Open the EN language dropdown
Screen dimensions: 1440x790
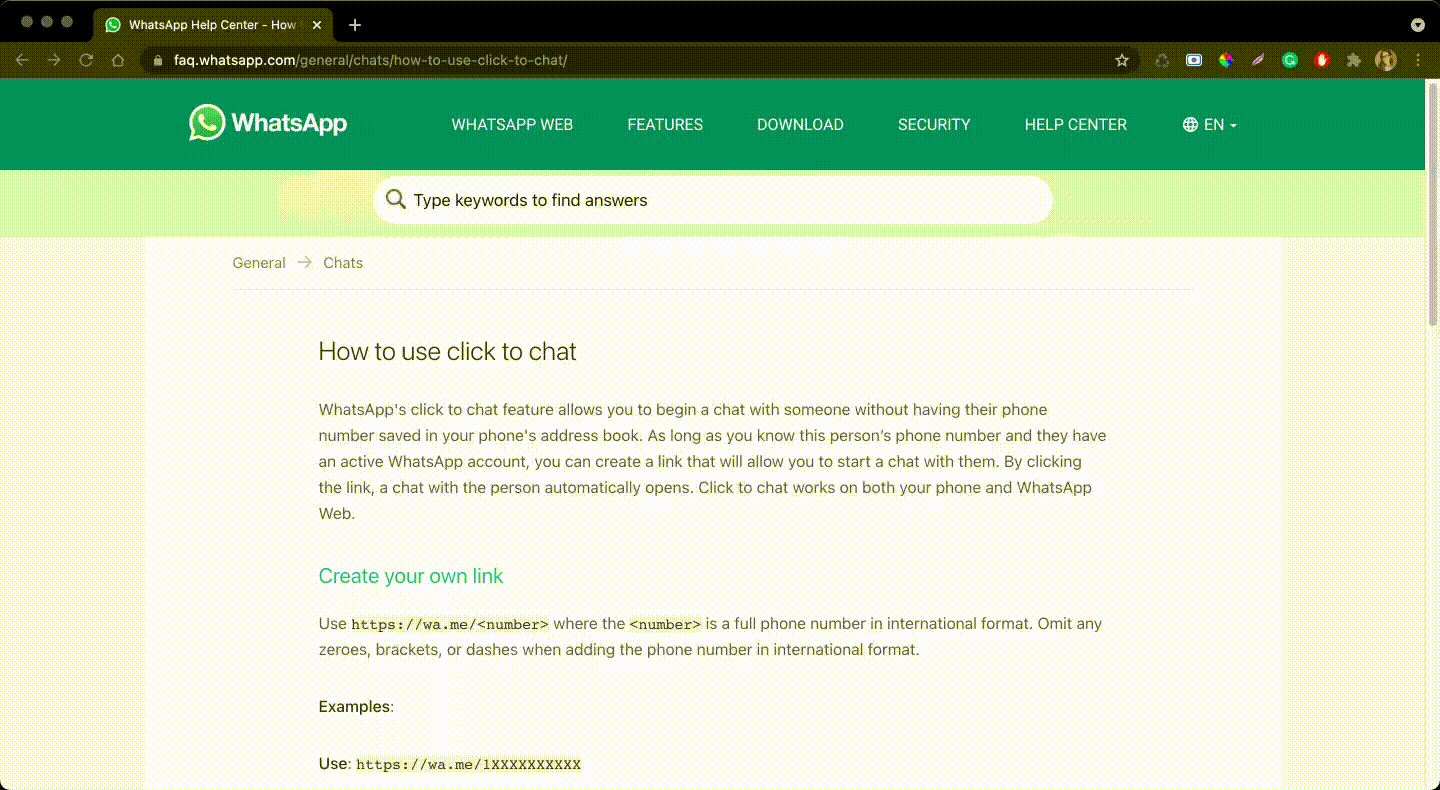(x=1210, y=124)
